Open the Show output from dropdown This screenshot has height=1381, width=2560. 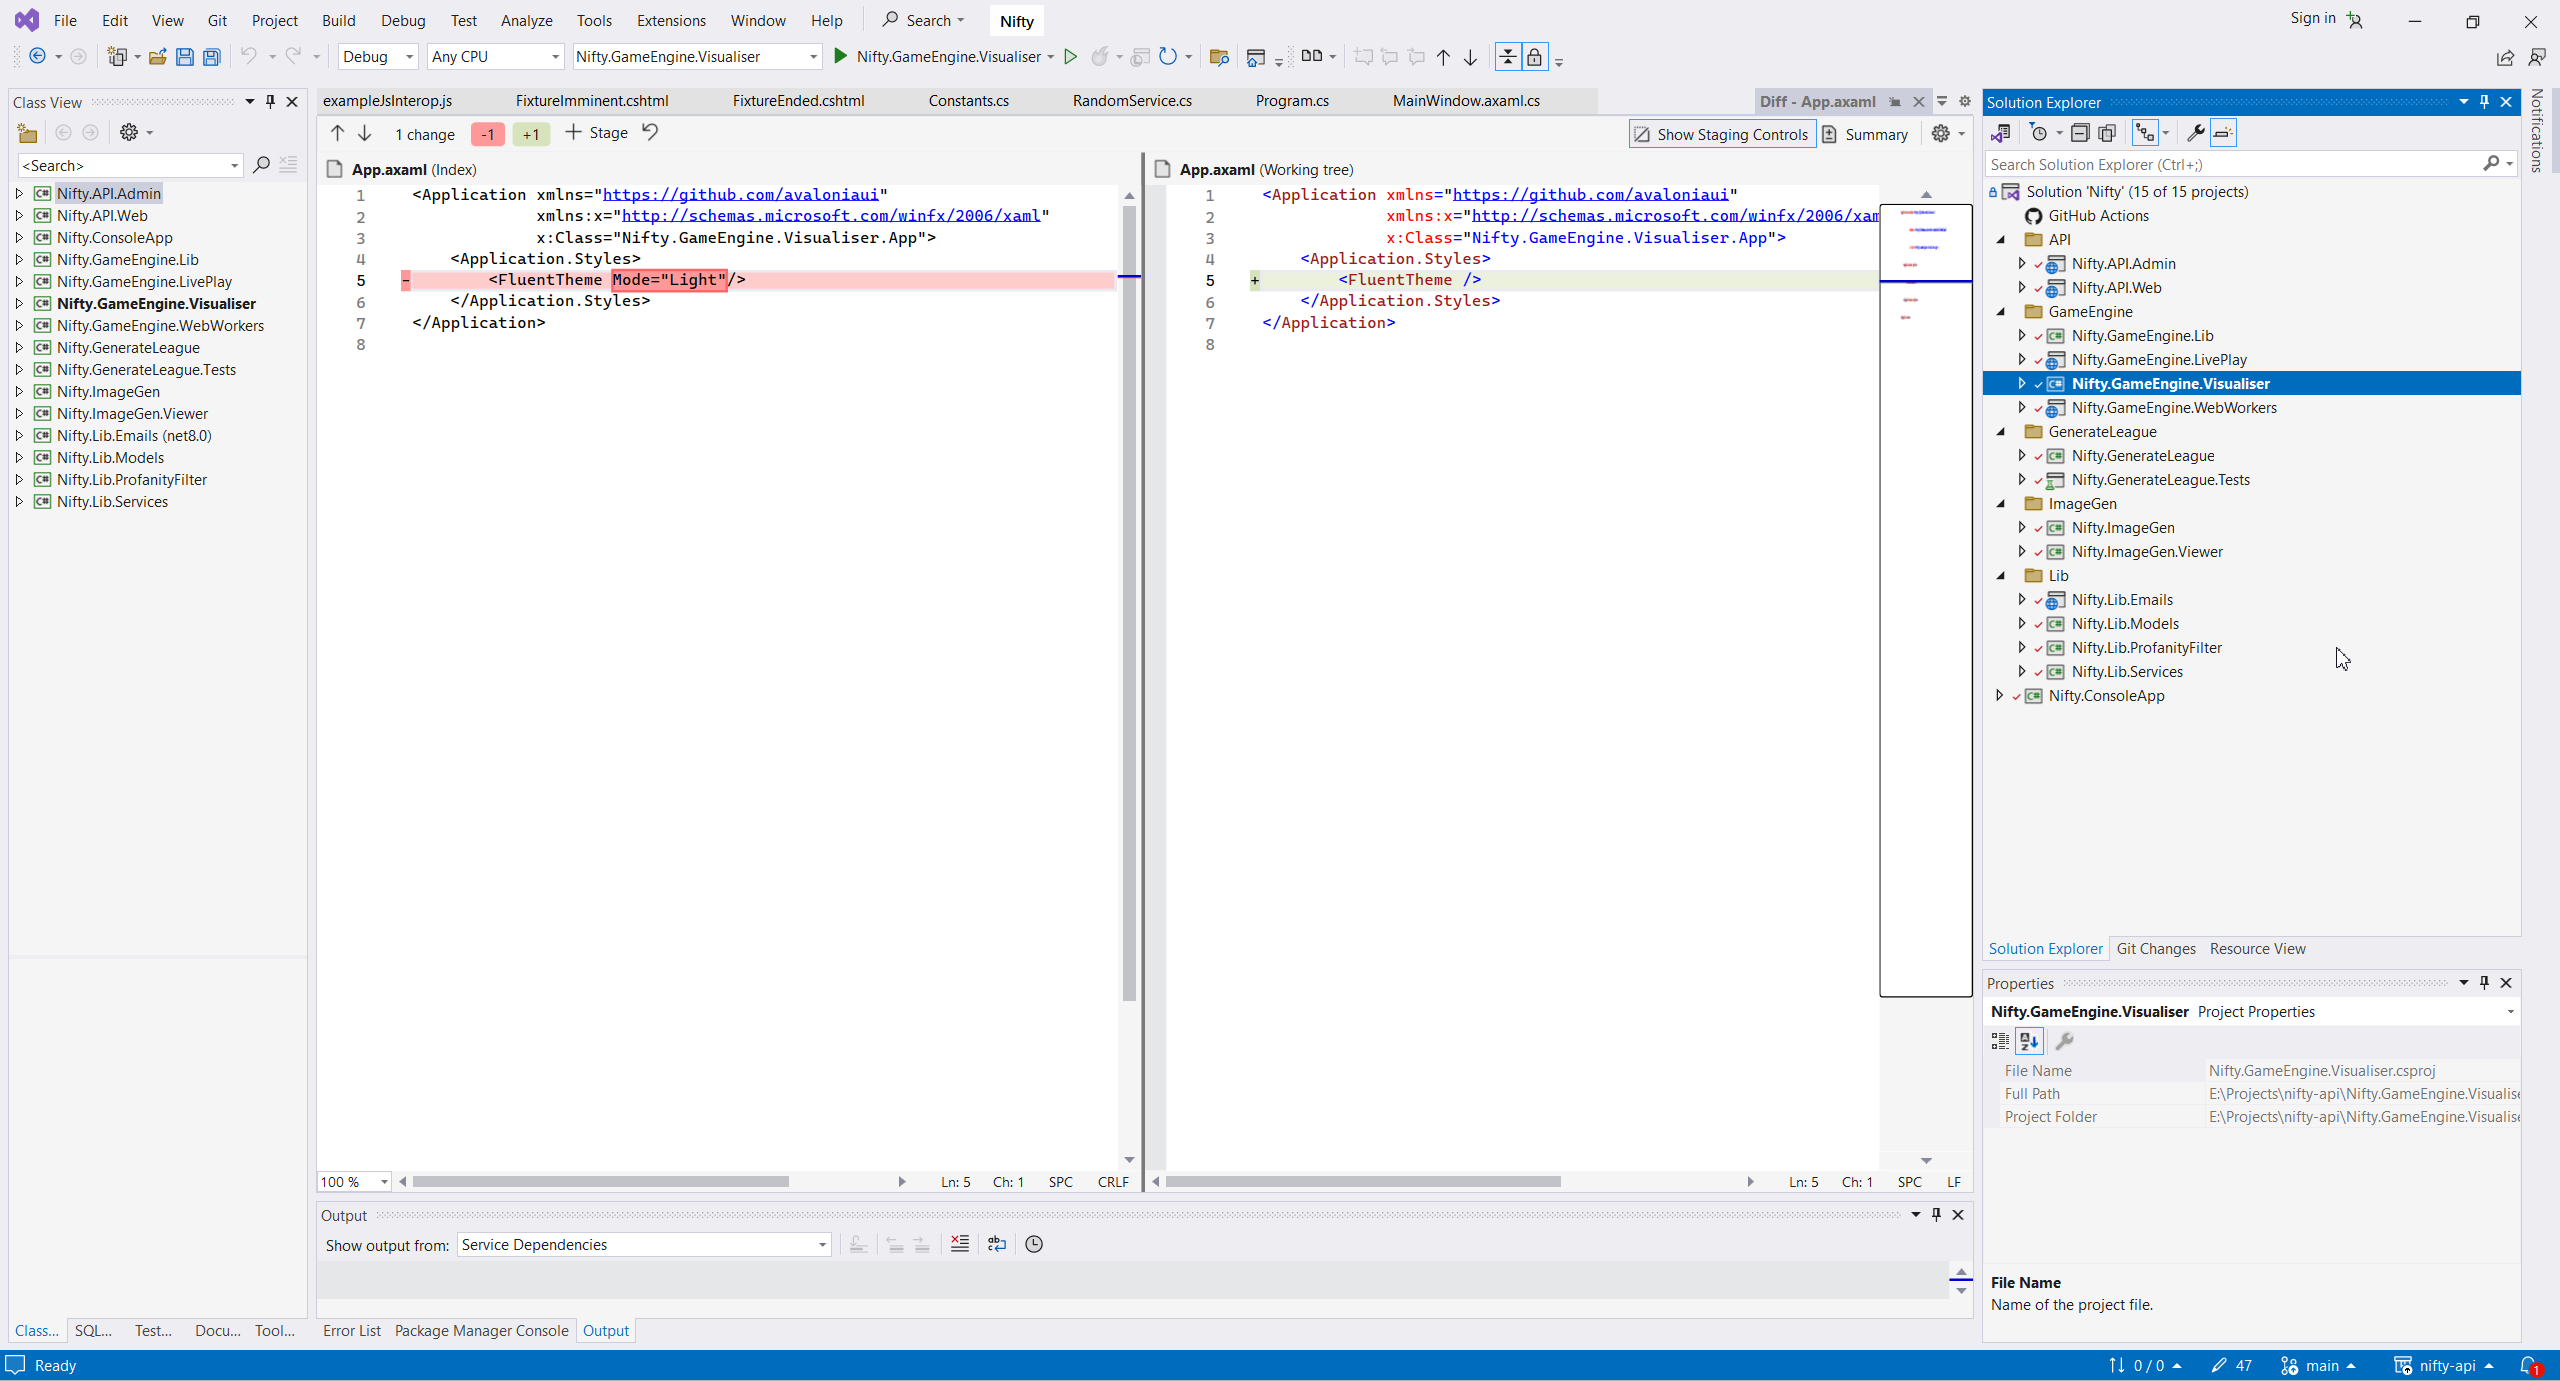643,1244
